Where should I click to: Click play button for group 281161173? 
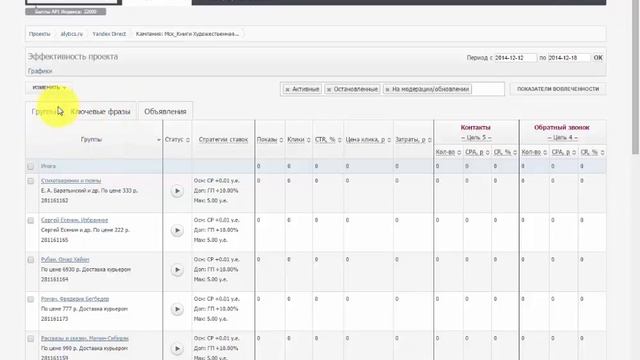pyautogui.click(x=177, y=309)
